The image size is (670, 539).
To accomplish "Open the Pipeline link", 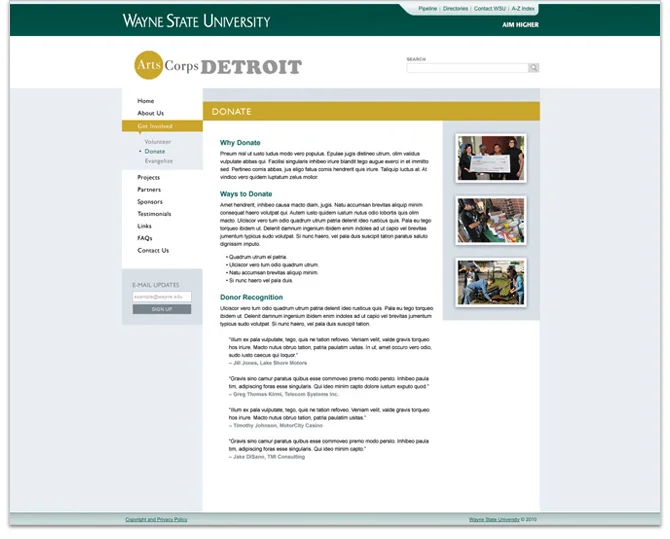I will click(x=427, y=9).
